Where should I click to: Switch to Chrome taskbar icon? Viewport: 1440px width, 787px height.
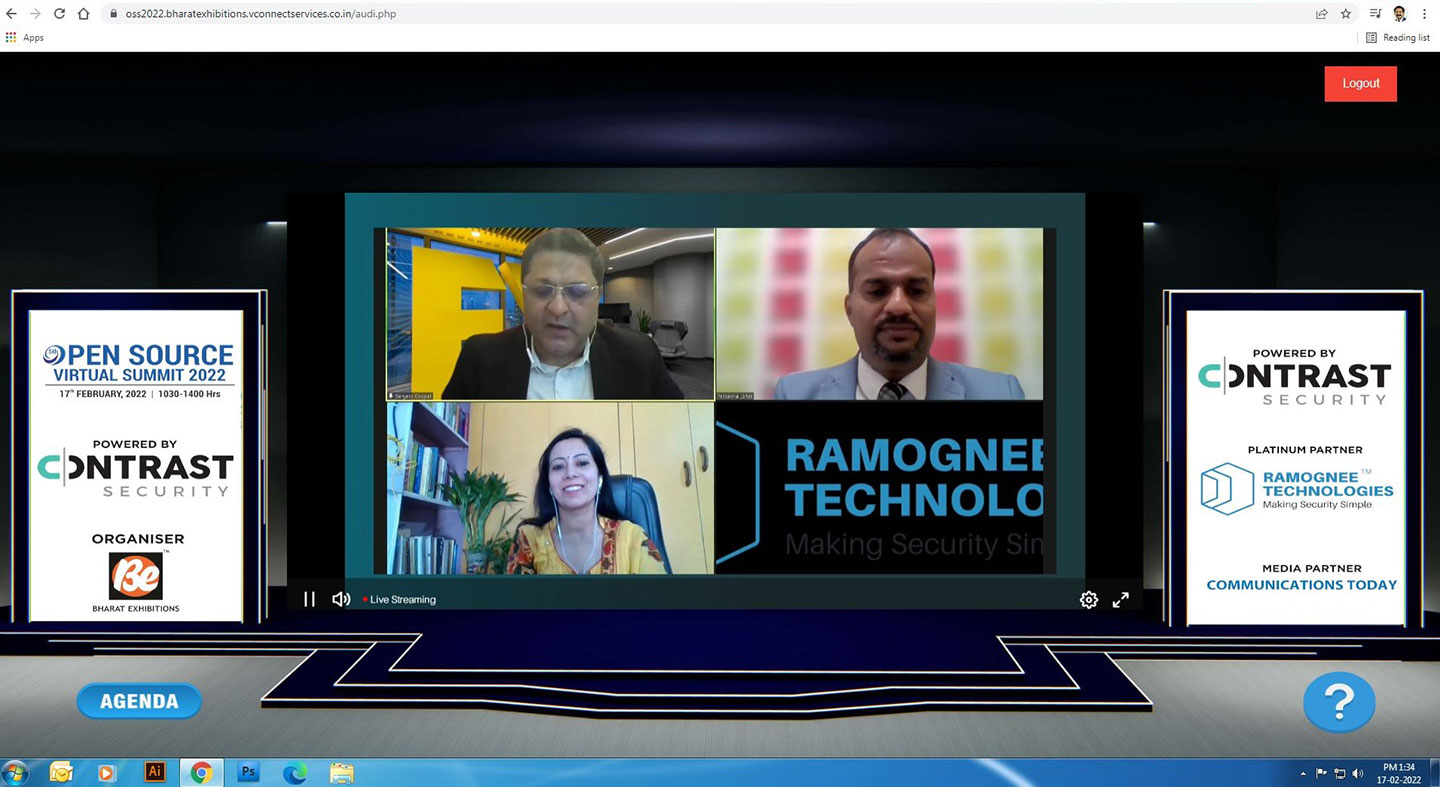click(201, 772)
